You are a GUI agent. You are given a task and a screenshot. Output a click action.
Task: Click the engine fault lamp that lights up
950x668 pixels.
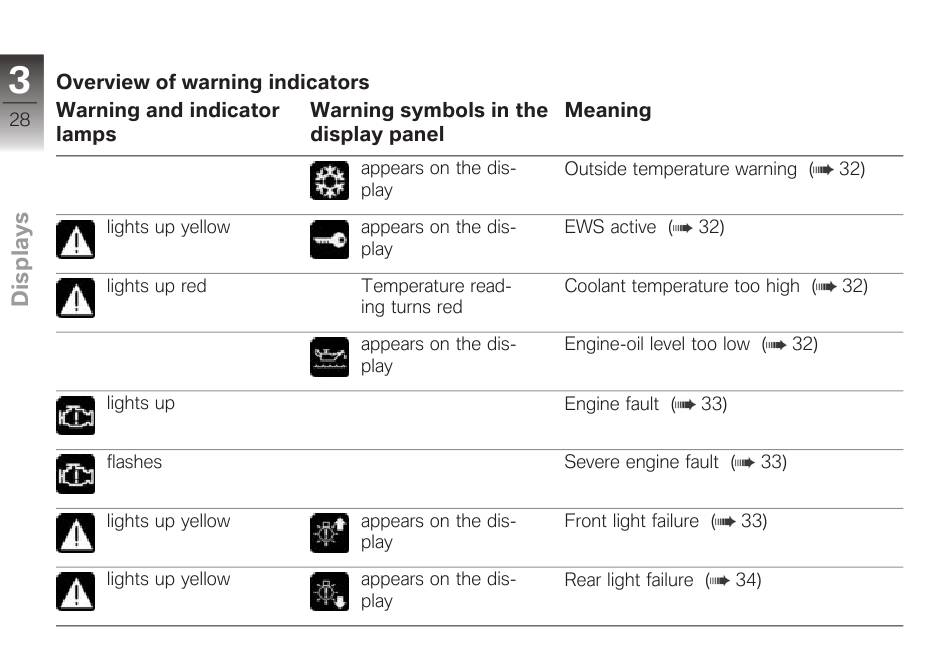click(76, 415)
